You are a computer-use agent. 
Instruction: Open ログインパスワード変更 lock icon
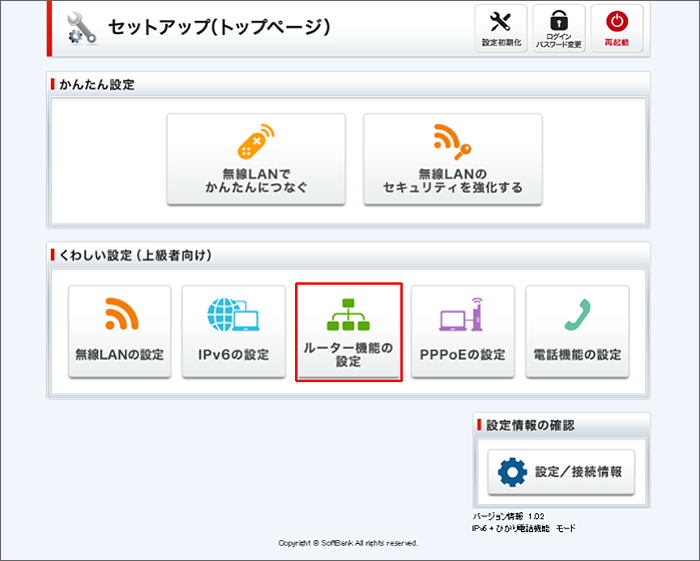(559, 29)
